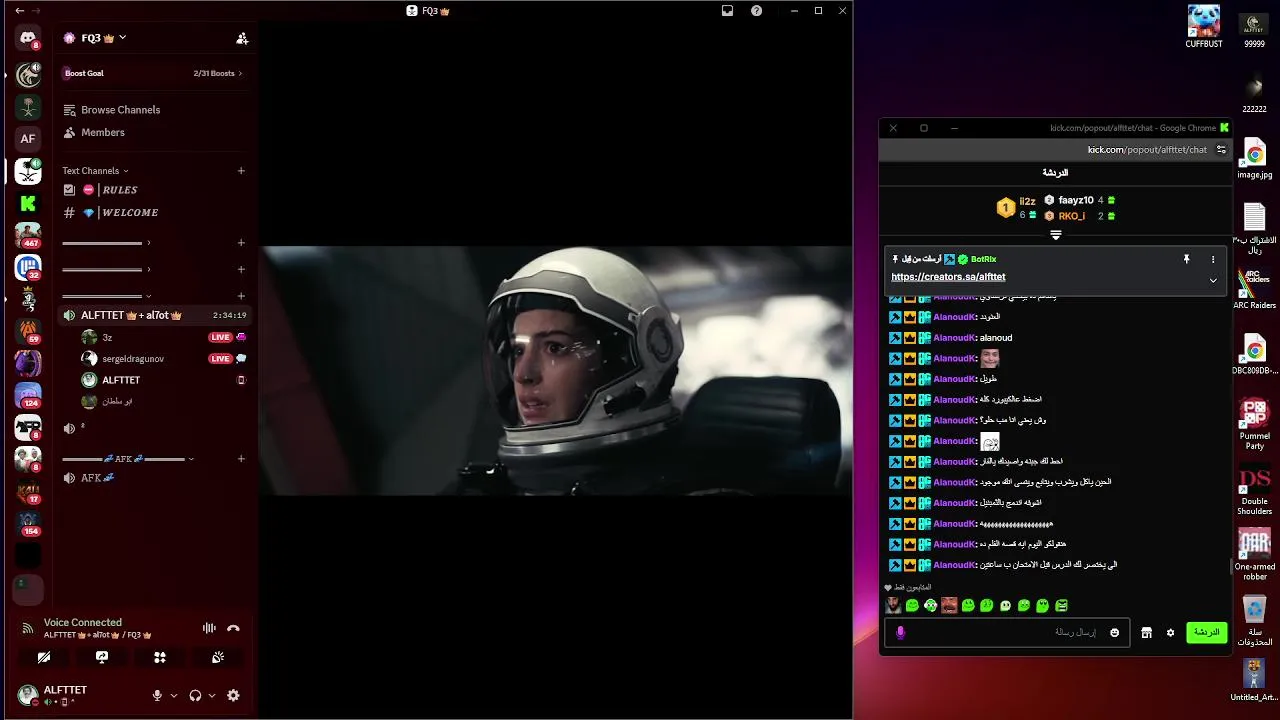1280x720 pixels.
Task: Open Discord help question mark icon
Action: tap(757, 11)
